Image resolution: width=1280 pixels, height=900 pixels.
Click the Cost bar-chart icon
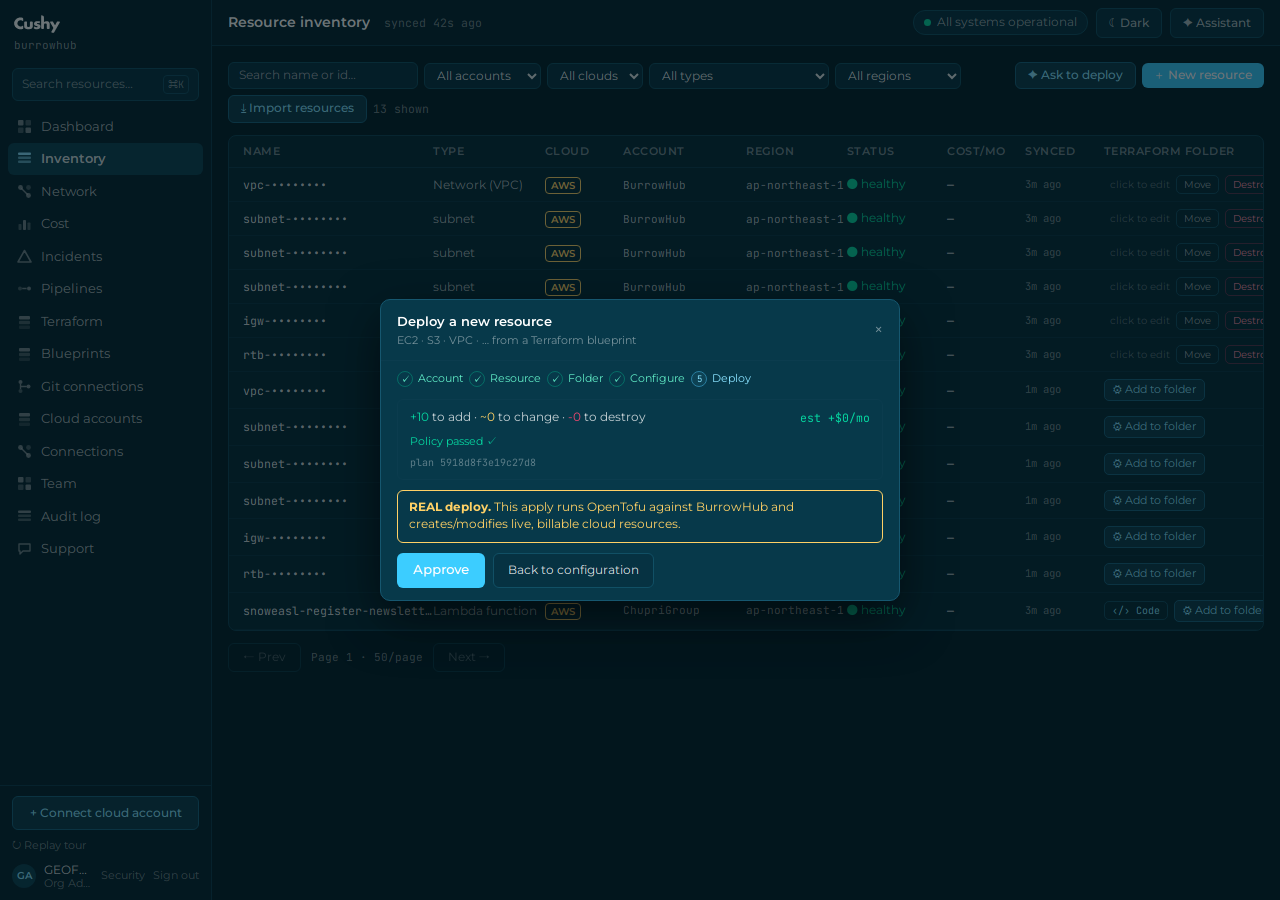[x=24, y=224]
